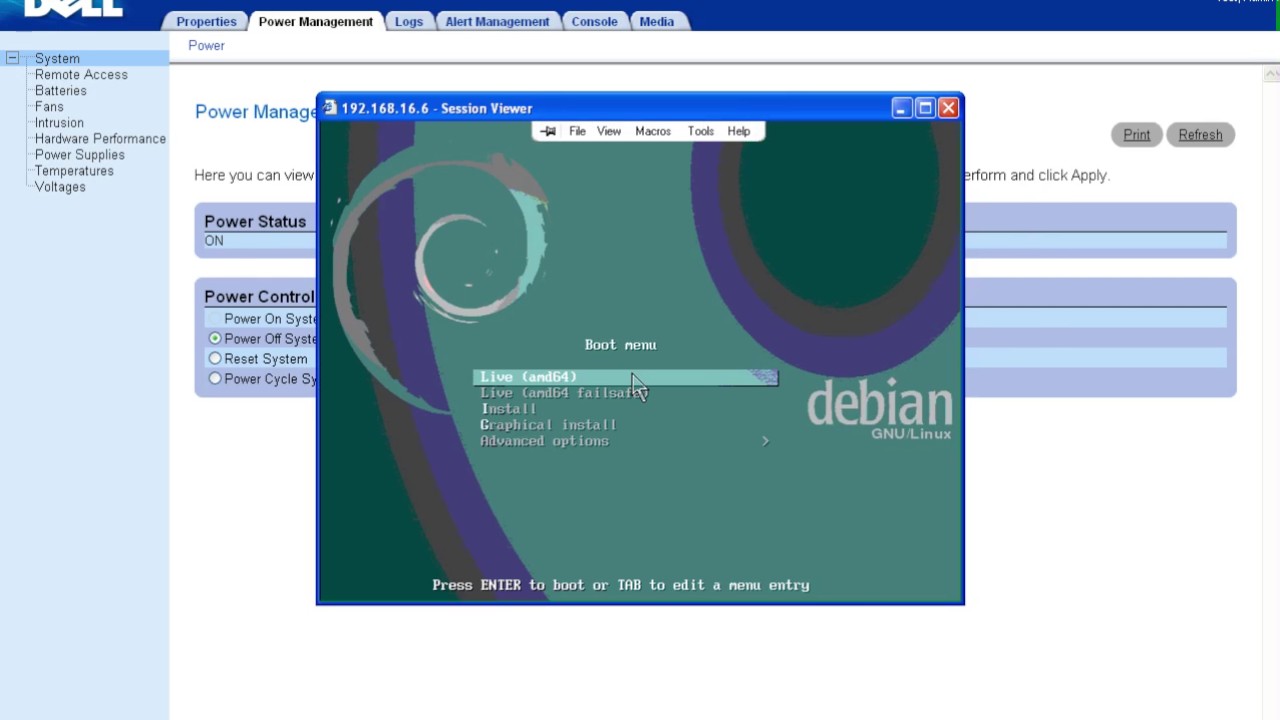1280x720 pixels.
Task: Open Remote Access in the tree
Action: click(x=81, y=75)
